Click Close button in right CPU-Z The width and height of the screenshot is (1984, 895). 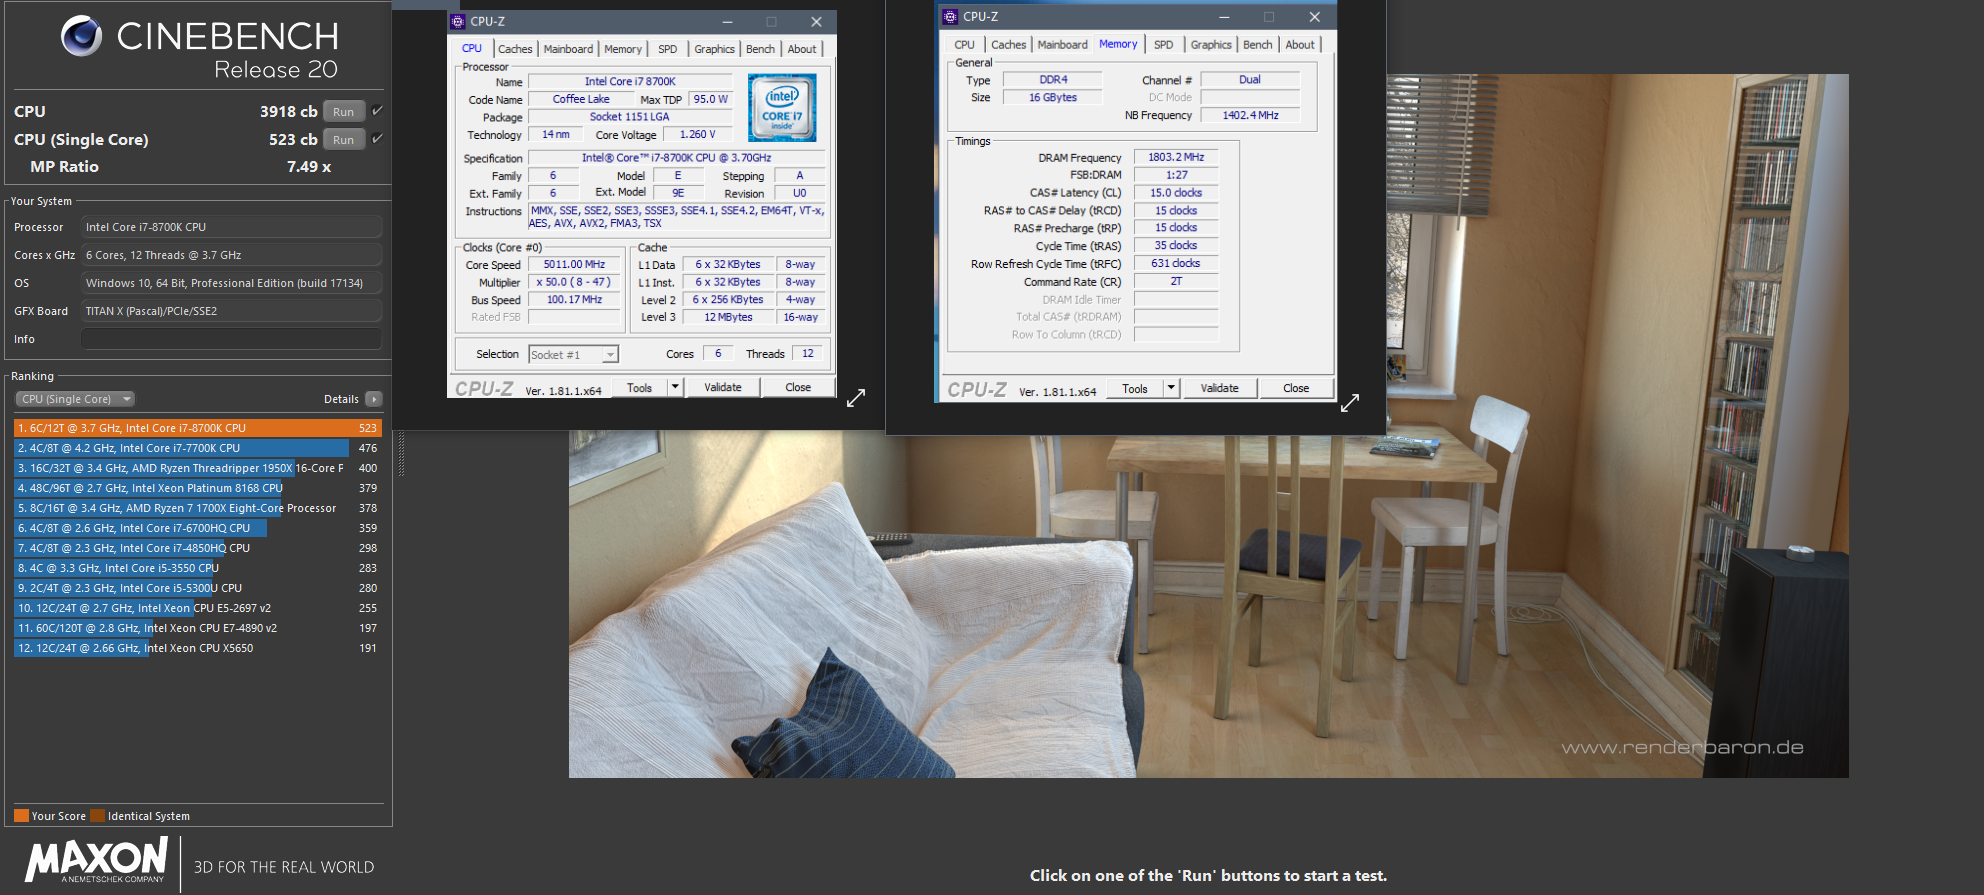pyautogui.click(x=1296, y=388)
